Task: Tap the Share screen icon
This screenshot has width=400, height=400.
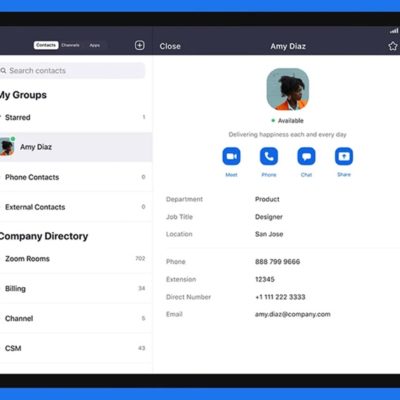Action: tap(344, 156)
